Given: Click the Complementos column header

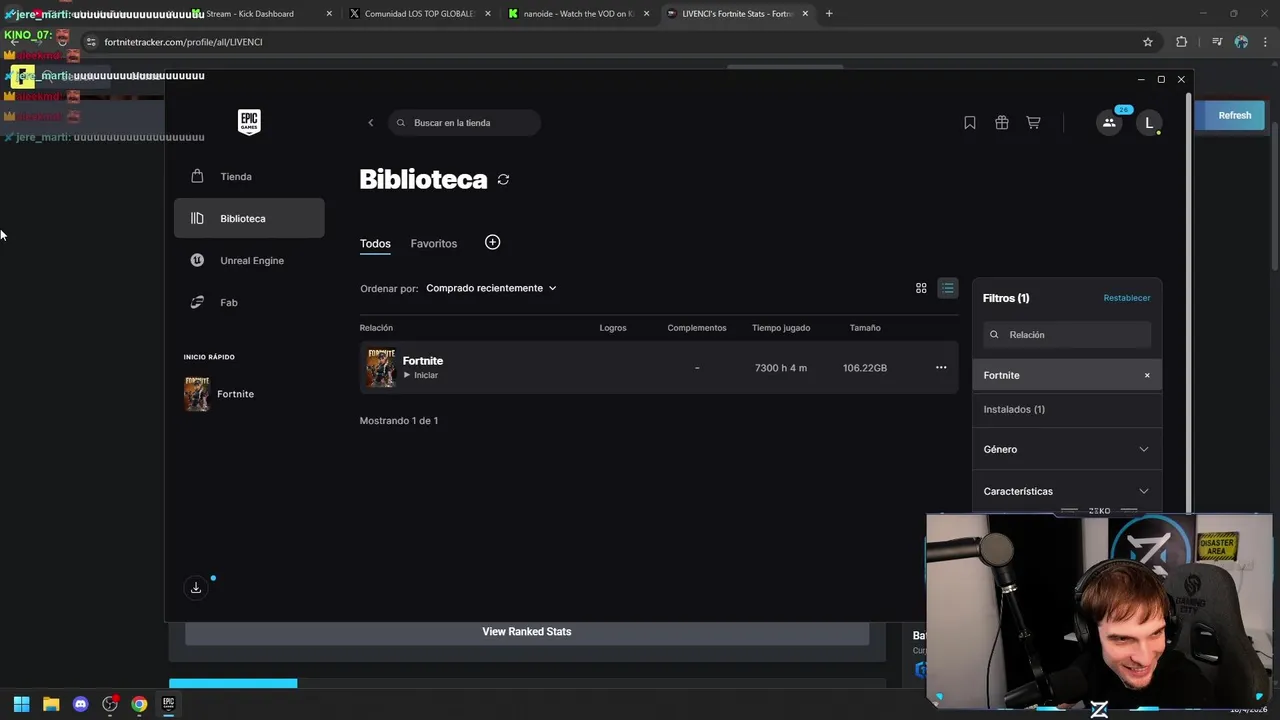Looking at the screenshot, I should click(x=697, y=328).
